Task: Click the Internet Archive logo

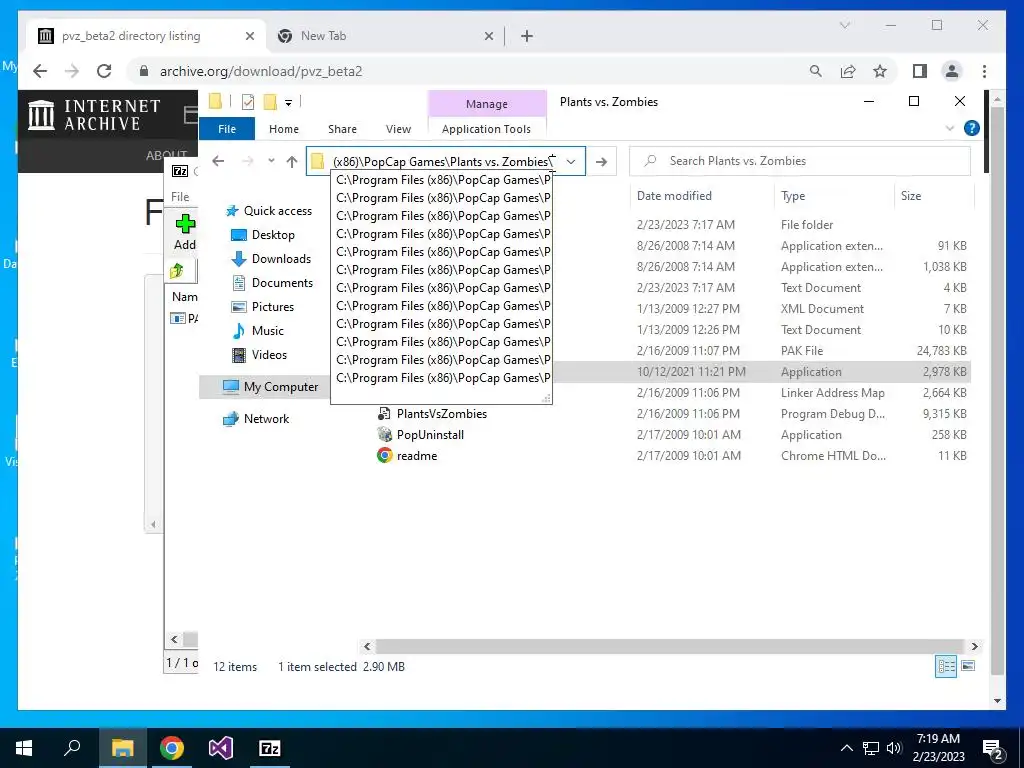Action: pyautogui.click(x=94, y=114)
